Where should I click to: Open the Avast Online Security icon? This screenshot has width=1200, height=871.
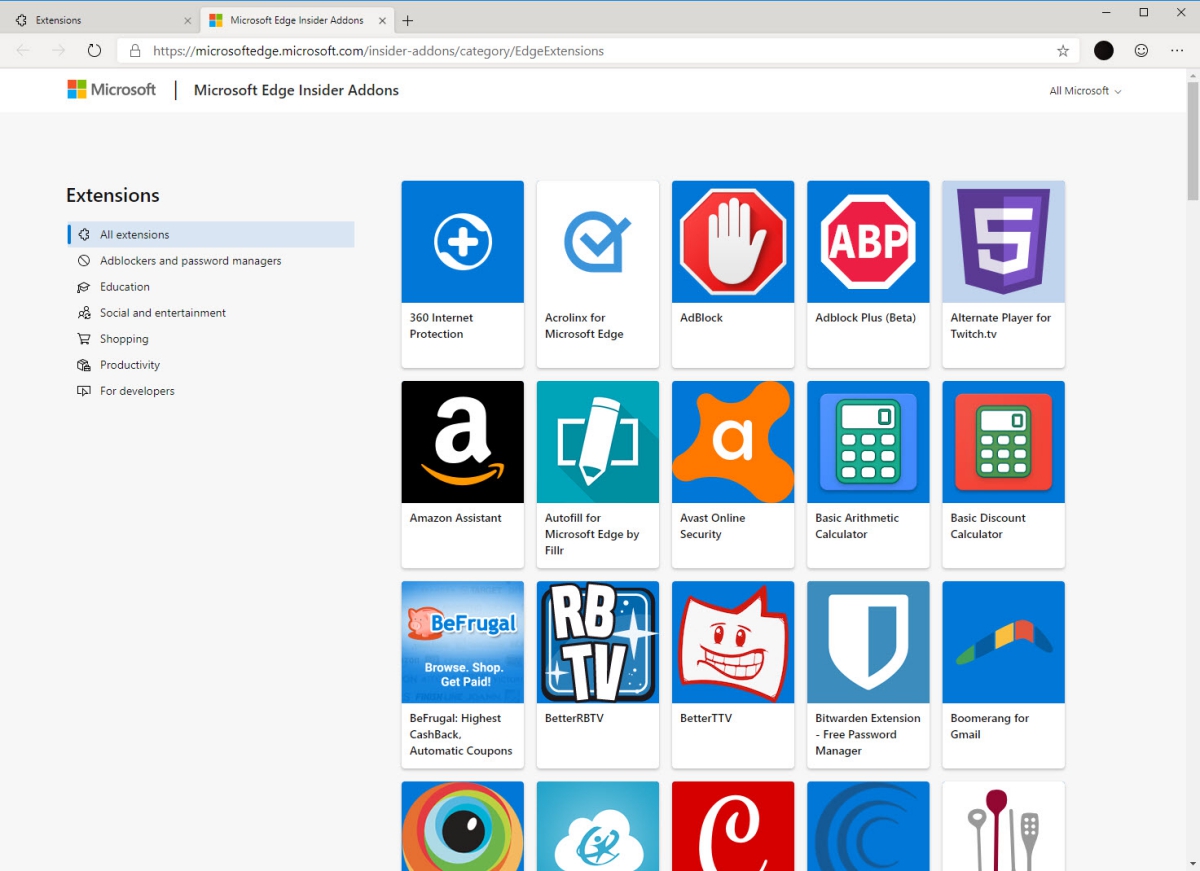coord(733,442)
